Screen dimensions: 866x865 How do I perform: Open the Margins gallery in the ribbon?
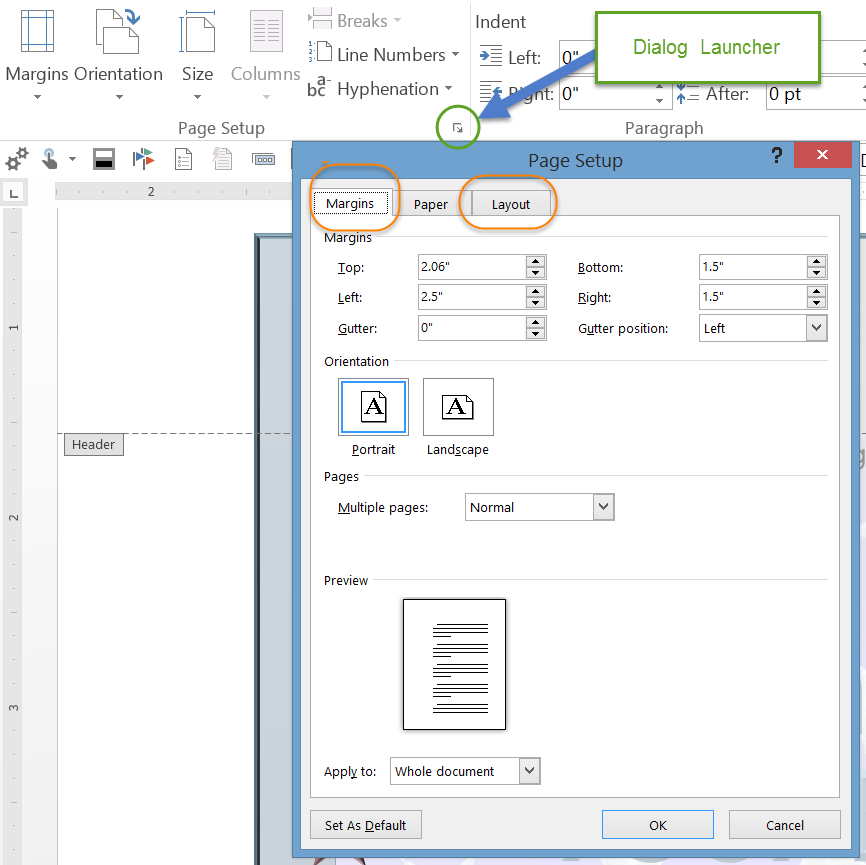pyautogui.click(x=37, y=54)
